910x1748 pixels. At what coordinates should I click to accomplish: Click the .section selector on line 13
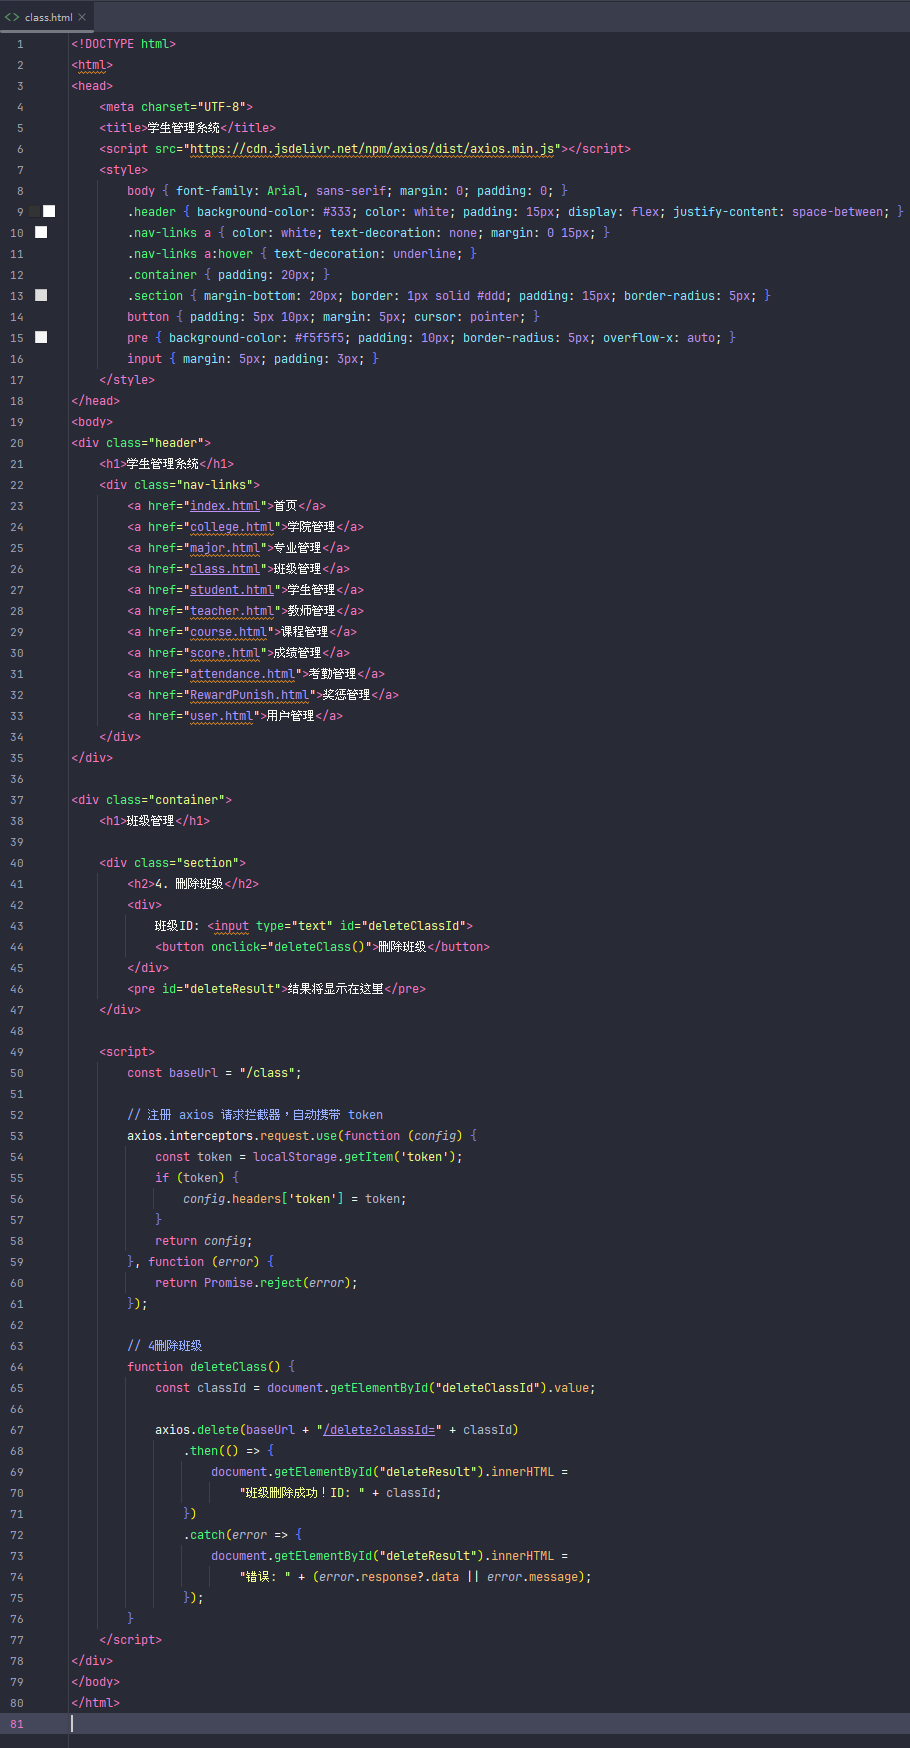pyautogui.click(x=155, y=296)
